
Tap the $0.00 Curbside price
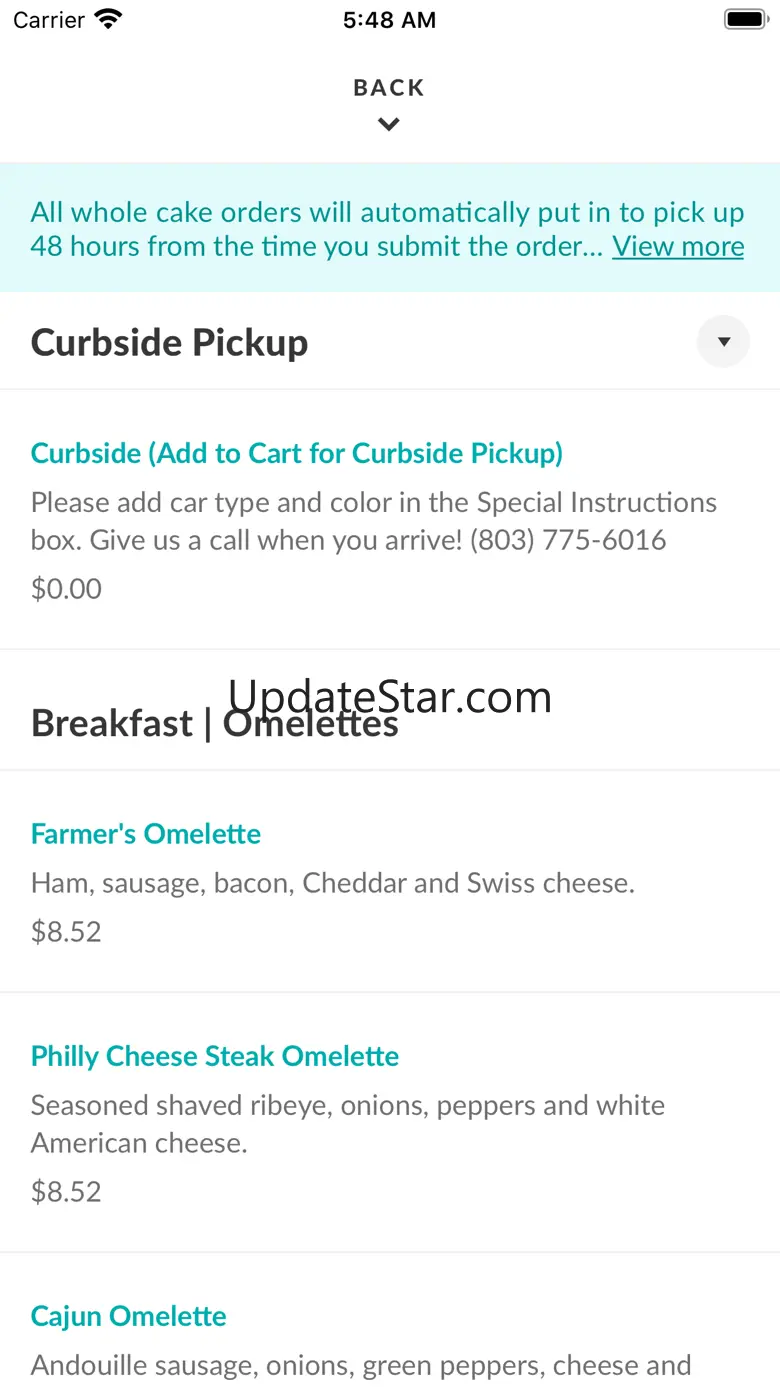point(66,588)
